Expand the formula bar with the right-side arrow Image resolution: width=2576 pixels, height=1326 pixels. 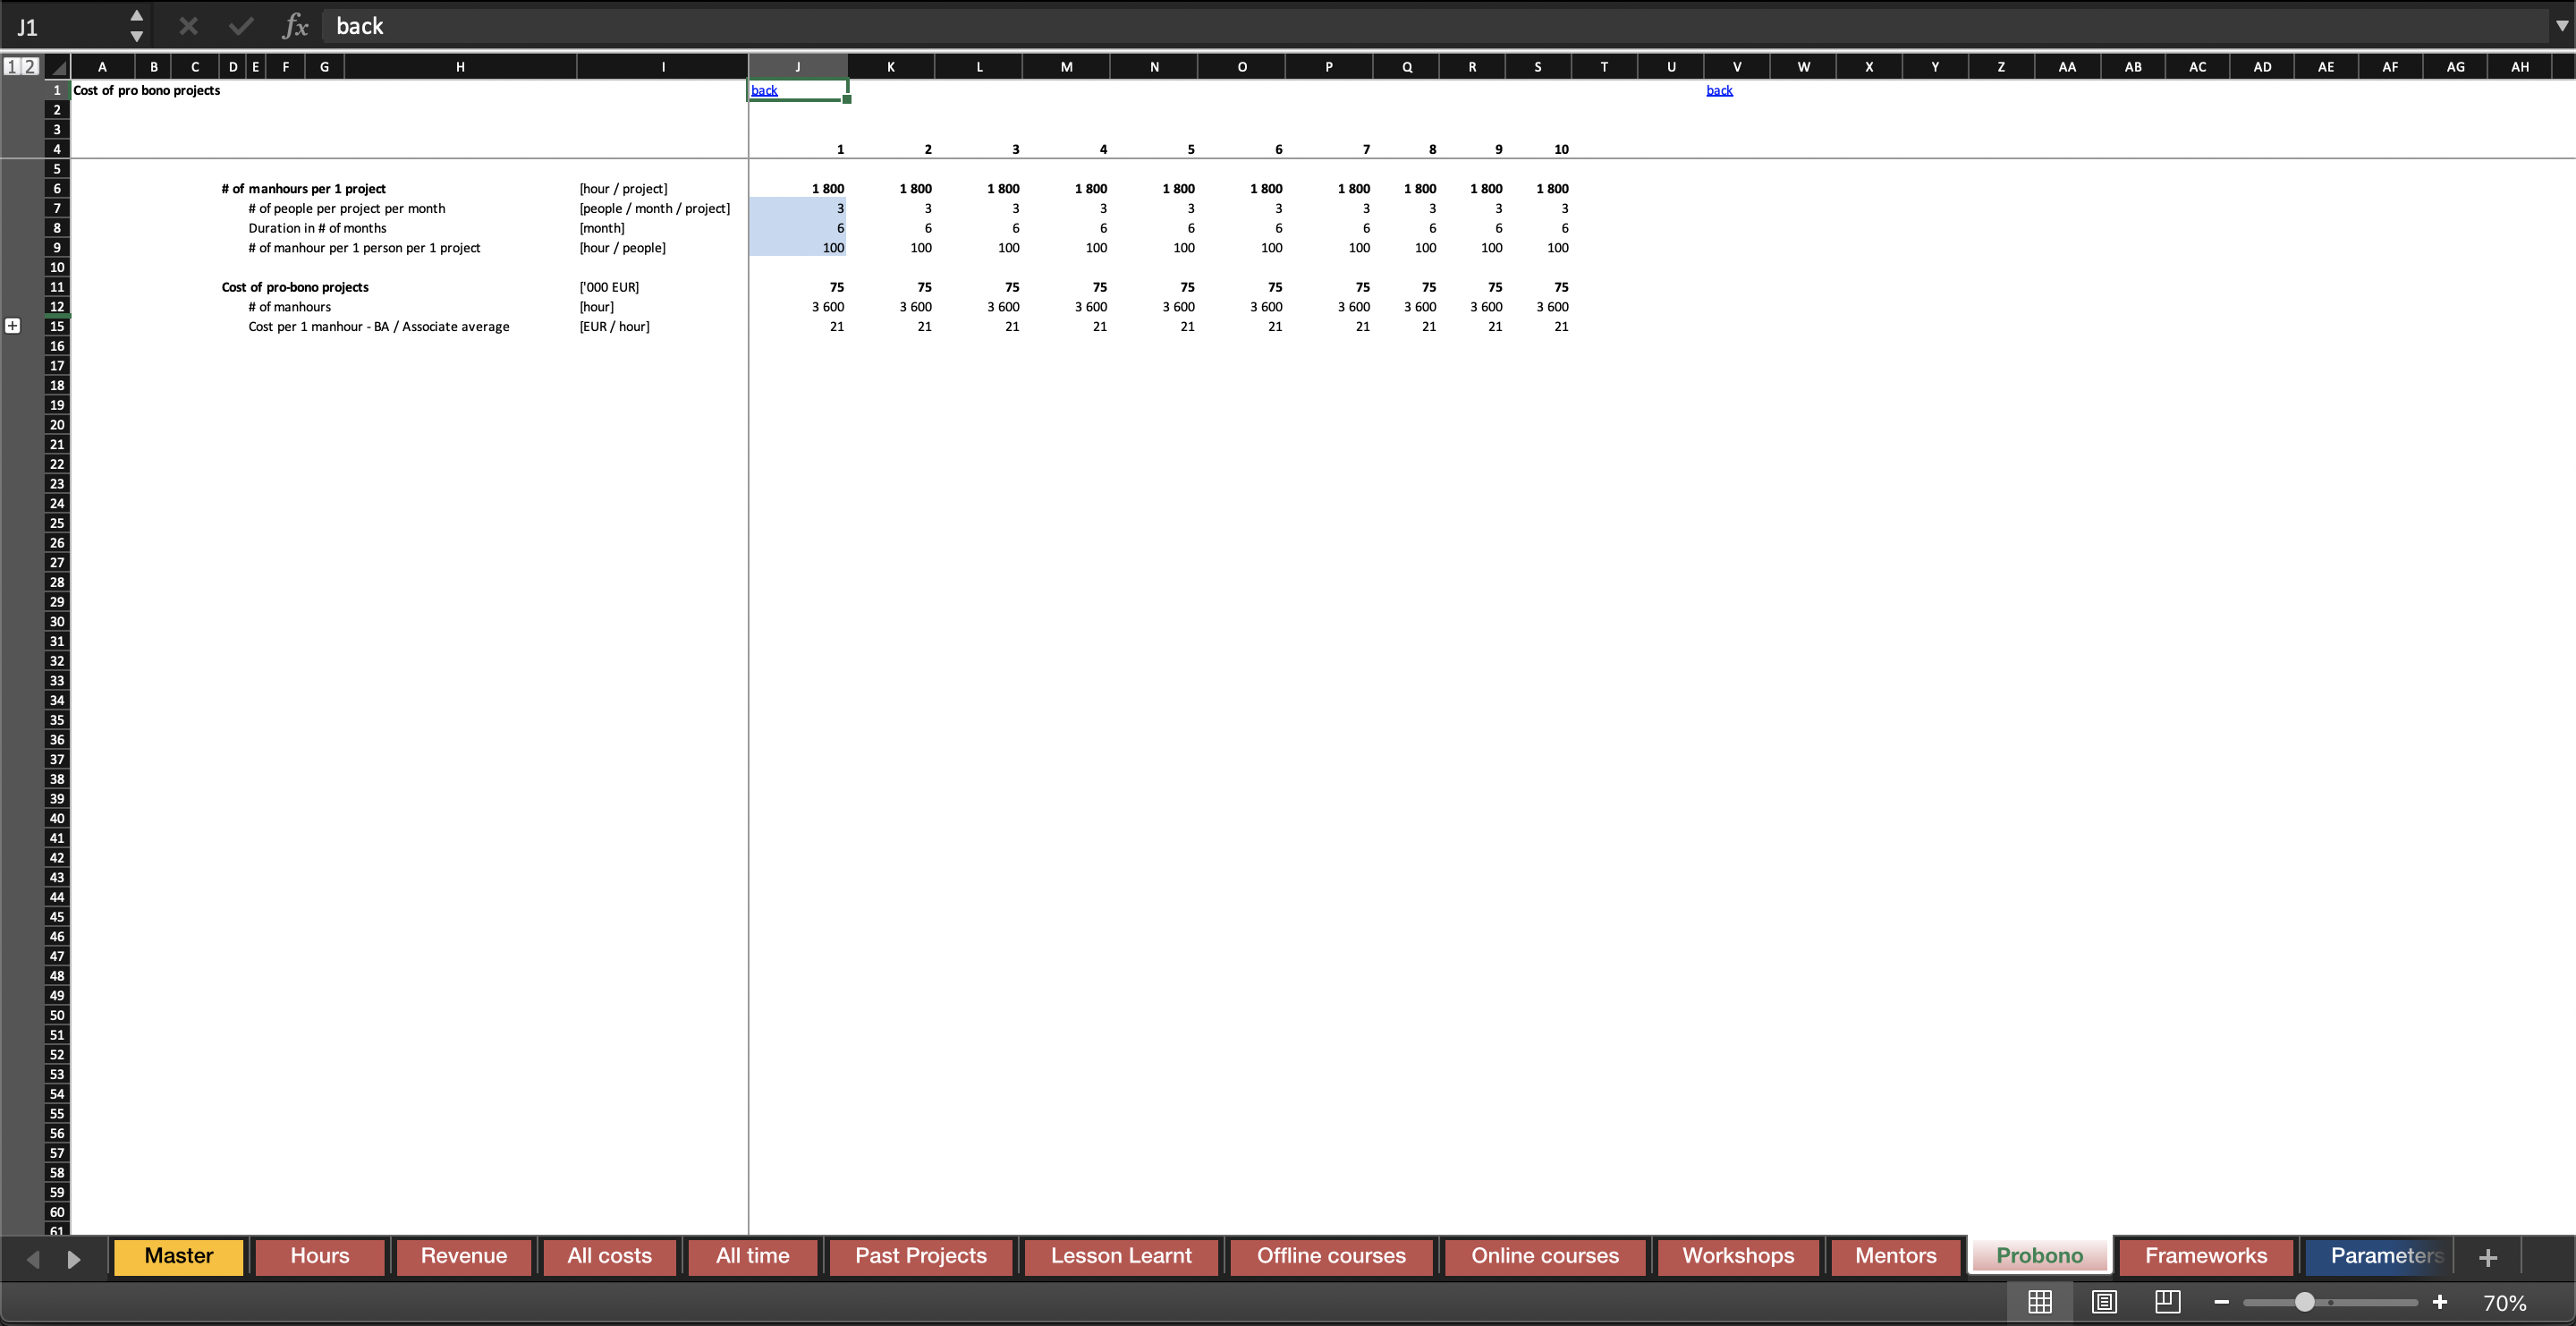2562,26
